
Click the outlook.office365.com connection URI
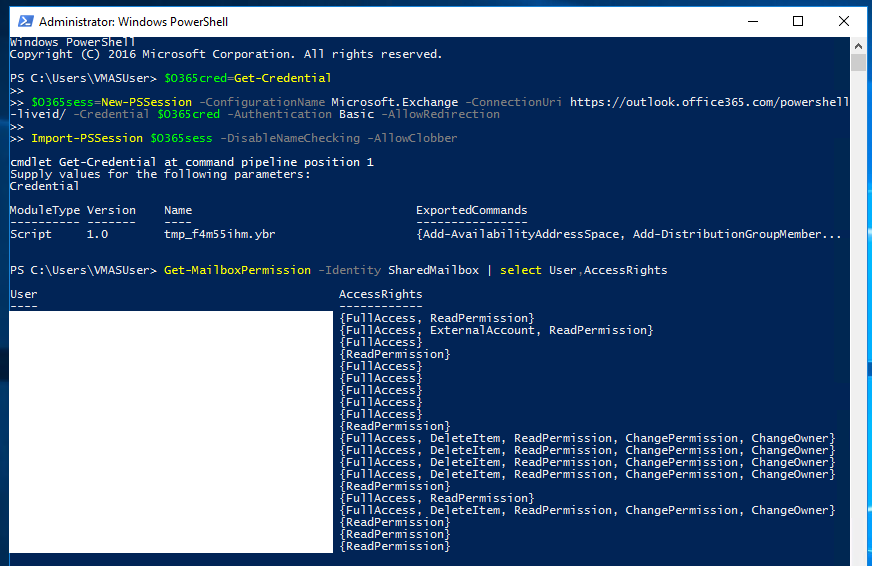click(709, 102)
